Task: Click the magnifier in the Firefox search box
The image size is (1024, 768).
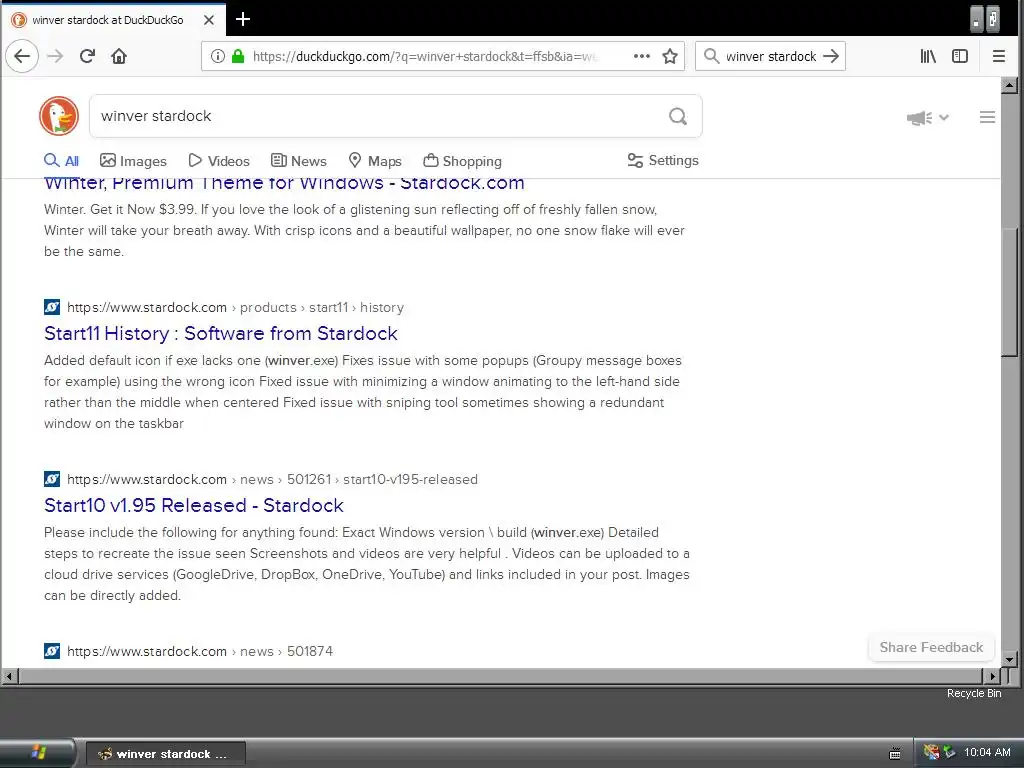Action: click(711, 56)
